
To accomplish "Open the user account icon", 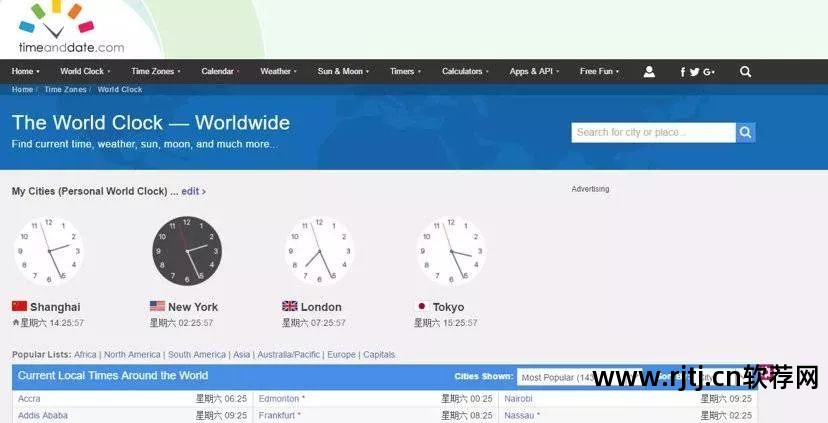I will 649,72.
